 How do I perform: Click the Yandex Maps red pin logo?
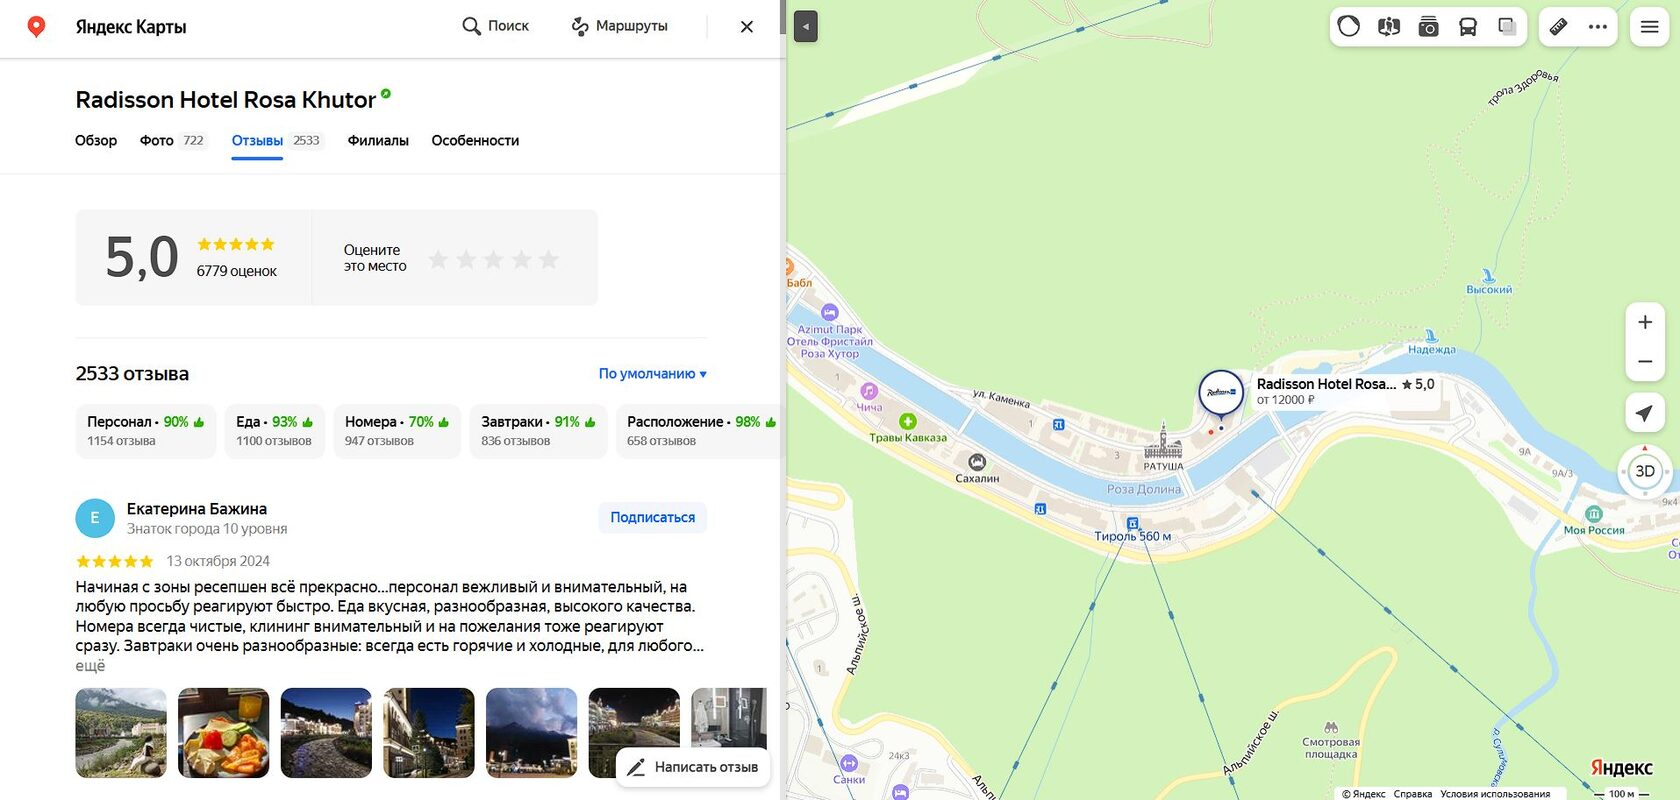click(x=36, y=26)
